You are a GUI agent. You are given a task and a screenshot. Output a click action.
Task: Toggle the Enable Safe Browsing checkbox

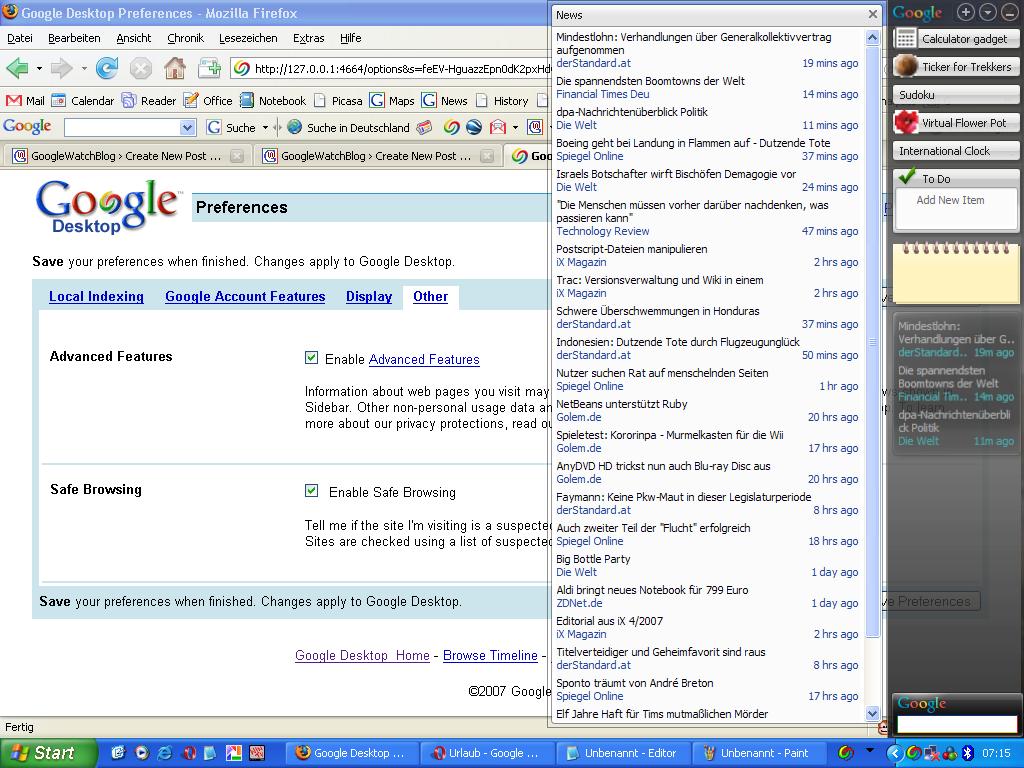[x=312, y=491]
